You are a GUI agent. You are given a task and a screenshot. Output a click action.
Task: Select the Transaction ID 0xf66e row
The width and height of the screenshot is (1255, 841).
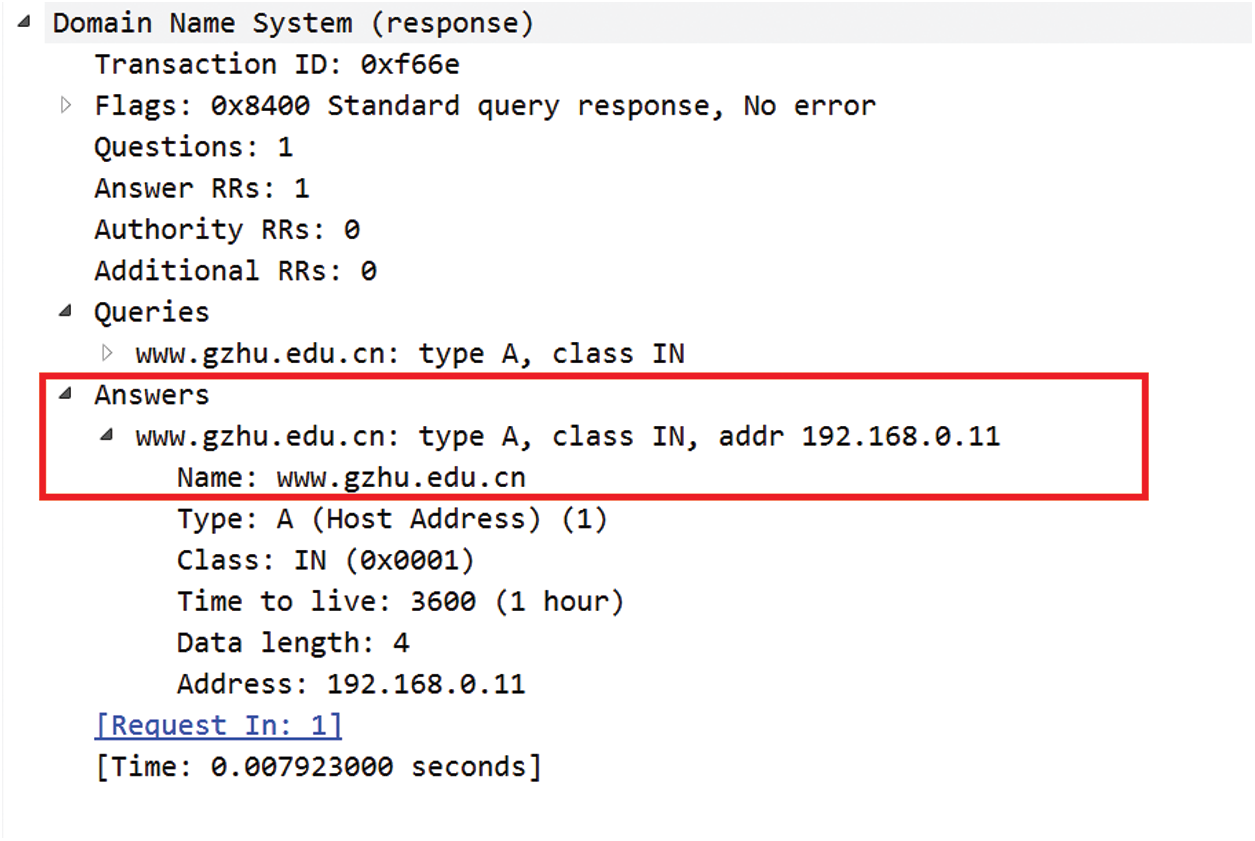tap(277, 64)
